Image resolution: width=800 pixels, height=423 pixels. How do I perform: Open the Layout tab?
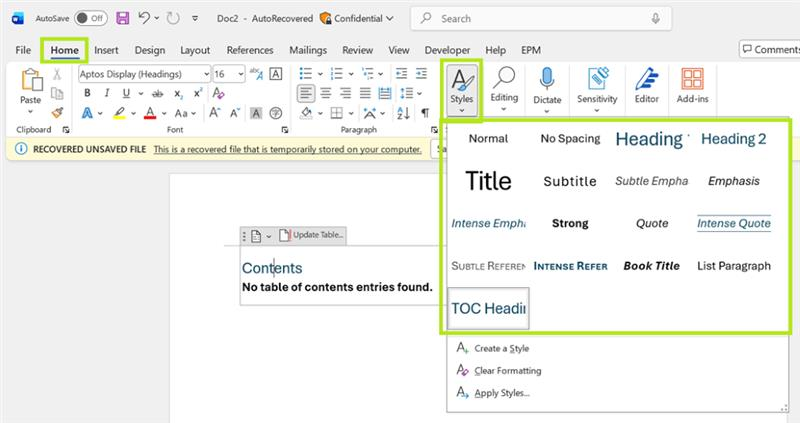pos(195,50)
